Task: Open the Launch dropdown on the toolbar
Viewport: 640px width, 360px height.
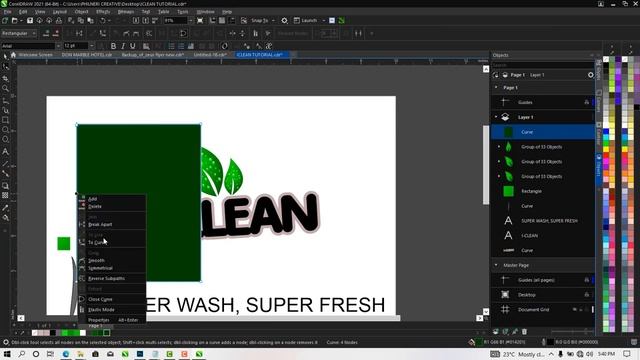Action: coord(324,20)
